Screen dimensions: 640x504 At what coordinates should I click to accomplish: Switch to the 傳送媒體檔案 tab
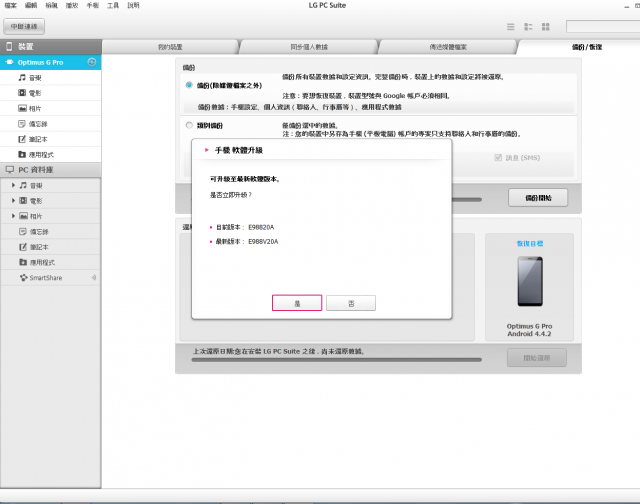pos(448,47)
